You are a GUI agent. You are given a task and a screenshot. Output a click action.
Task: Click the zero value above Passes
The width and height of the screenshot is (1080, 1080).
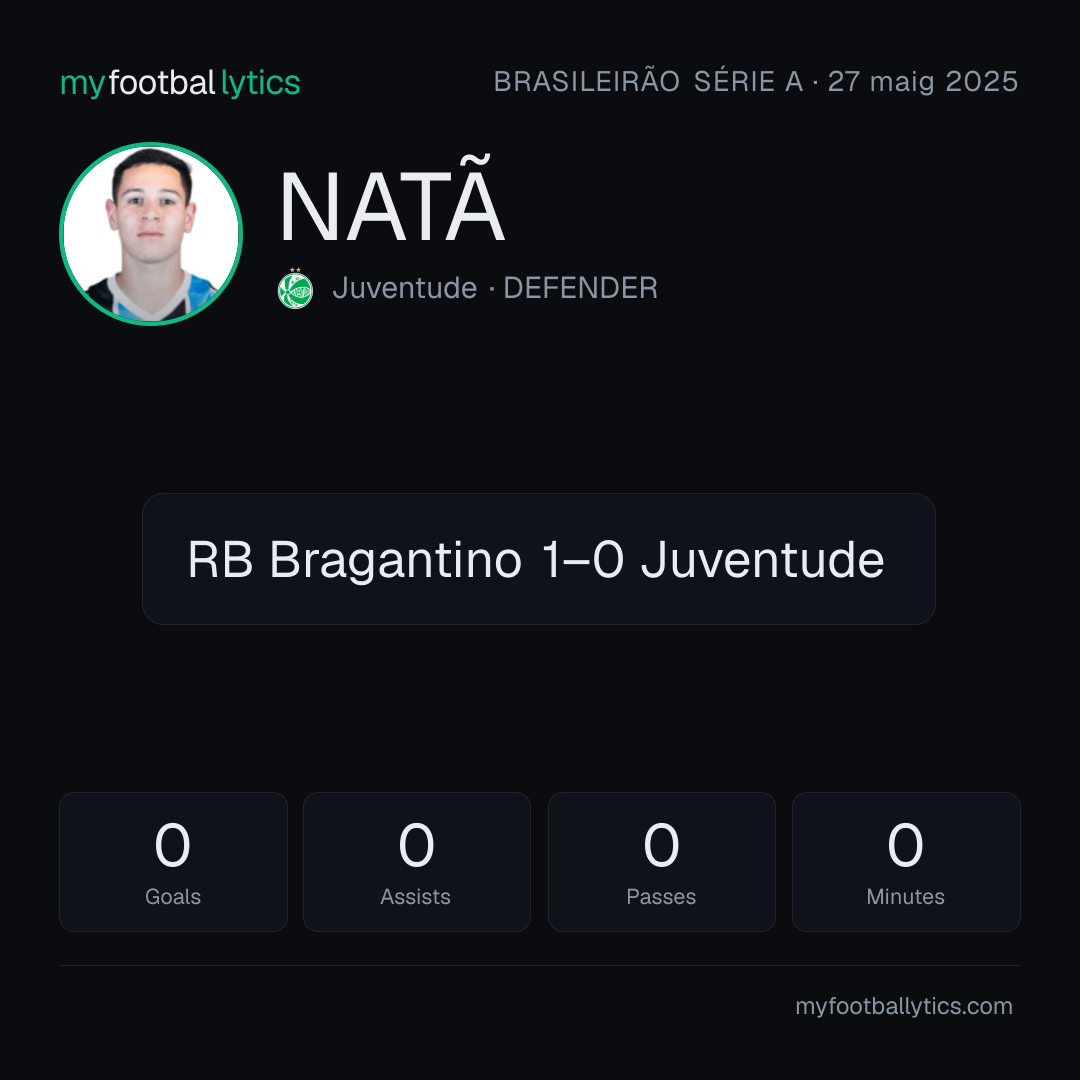tap(661, 845)
